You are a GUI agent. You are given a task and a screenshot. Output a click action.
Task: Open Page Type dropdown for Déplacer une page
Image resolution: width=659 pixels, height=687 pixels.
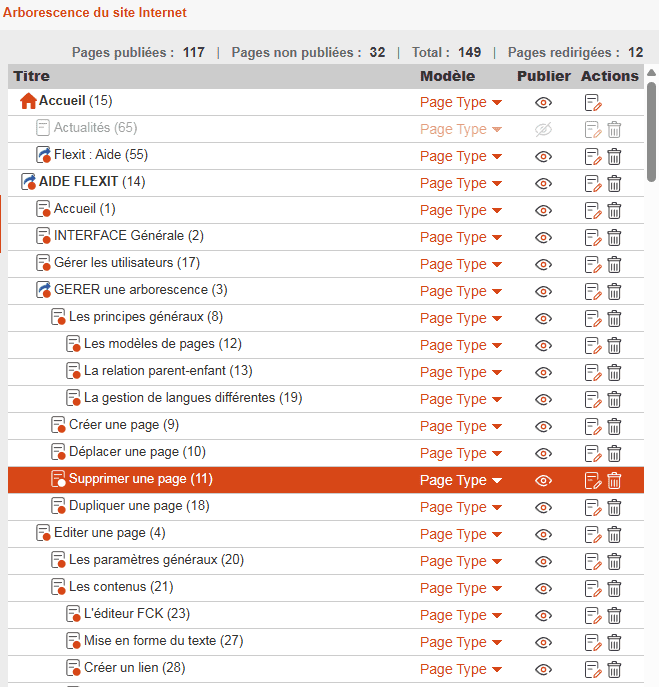point(460,453)
